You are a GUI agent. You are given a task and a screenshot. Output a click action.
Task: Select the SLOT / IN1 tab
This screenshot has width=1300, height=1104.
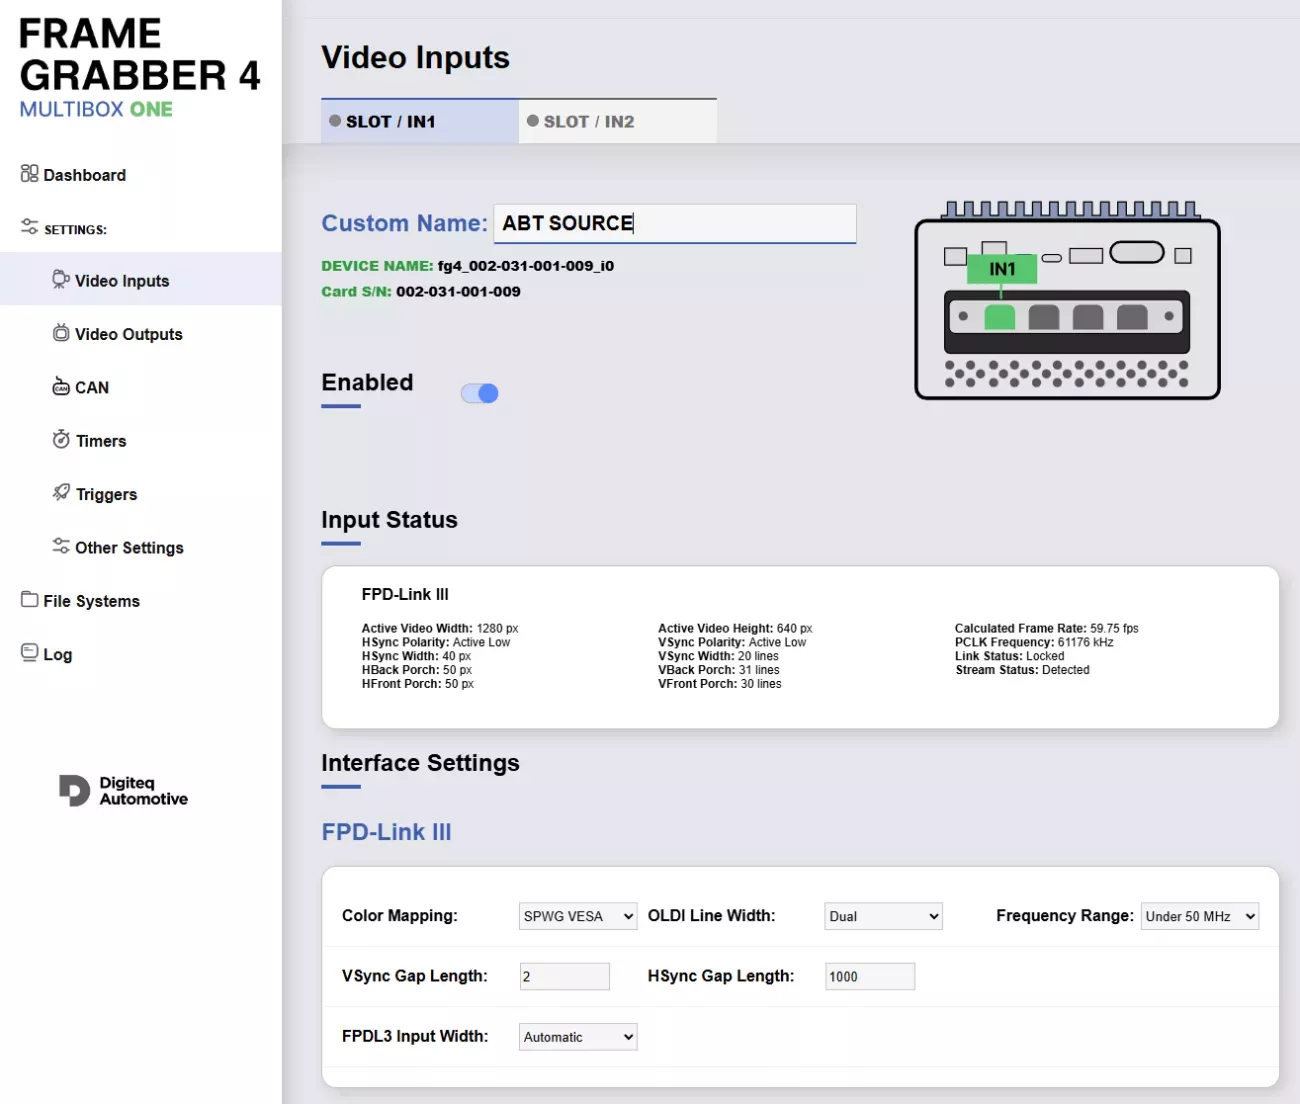419,122
